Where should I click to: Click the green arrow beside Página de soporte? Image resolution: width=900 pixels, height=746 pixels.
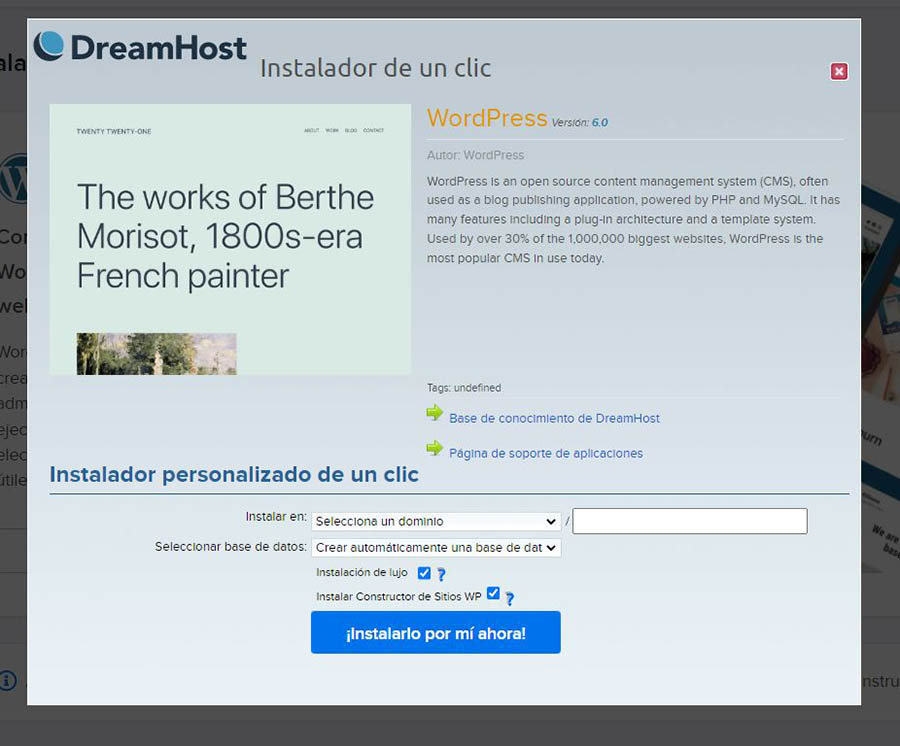pos(434,448)
